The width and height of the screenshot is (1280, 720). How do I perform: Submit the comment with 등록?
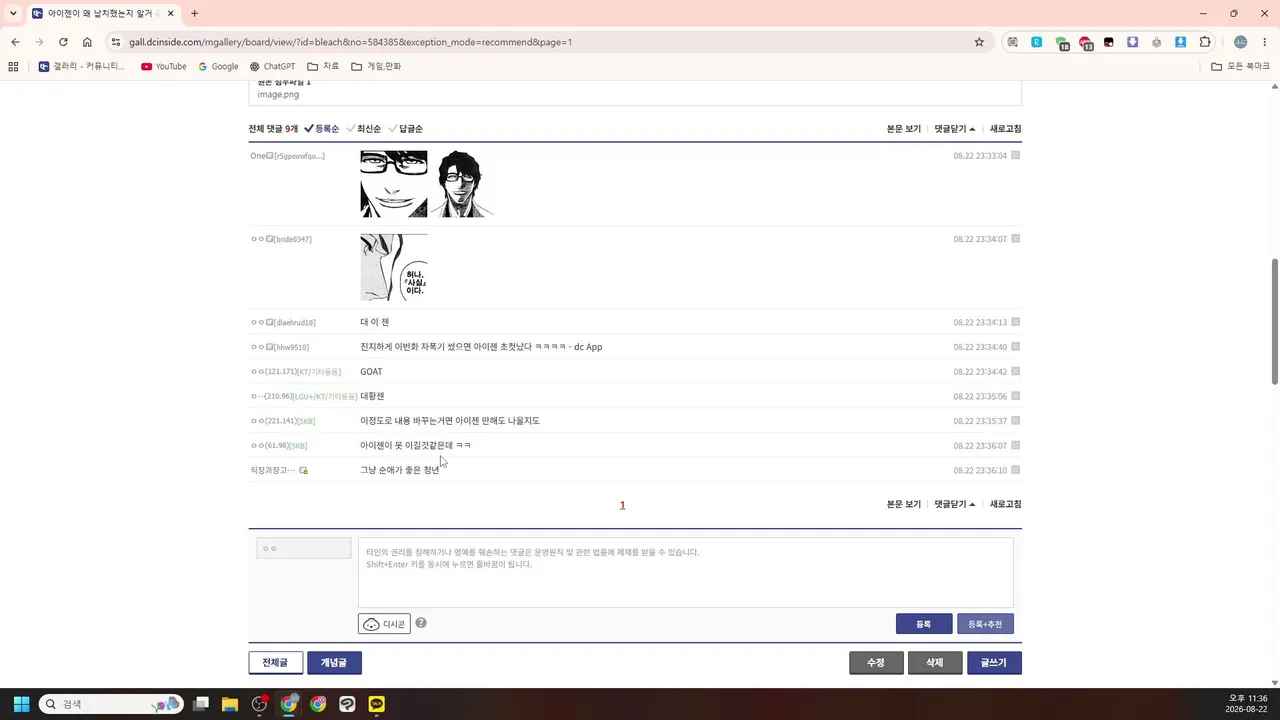pyautogui.click(x=924, y=624)
